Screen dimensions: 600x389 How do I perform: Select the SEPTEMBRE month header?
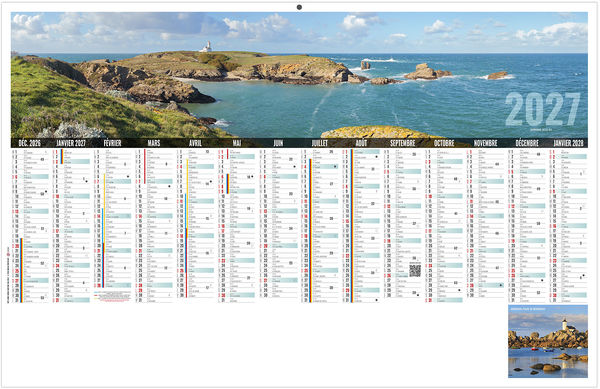point(403,143)
